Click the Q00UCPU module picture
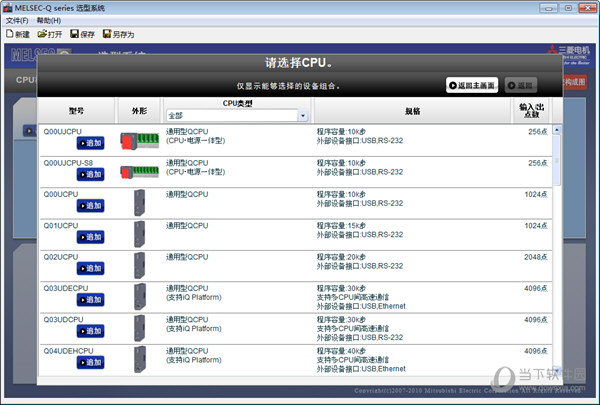The height and width of the screenshot is (405, 600). click(139, 203)
